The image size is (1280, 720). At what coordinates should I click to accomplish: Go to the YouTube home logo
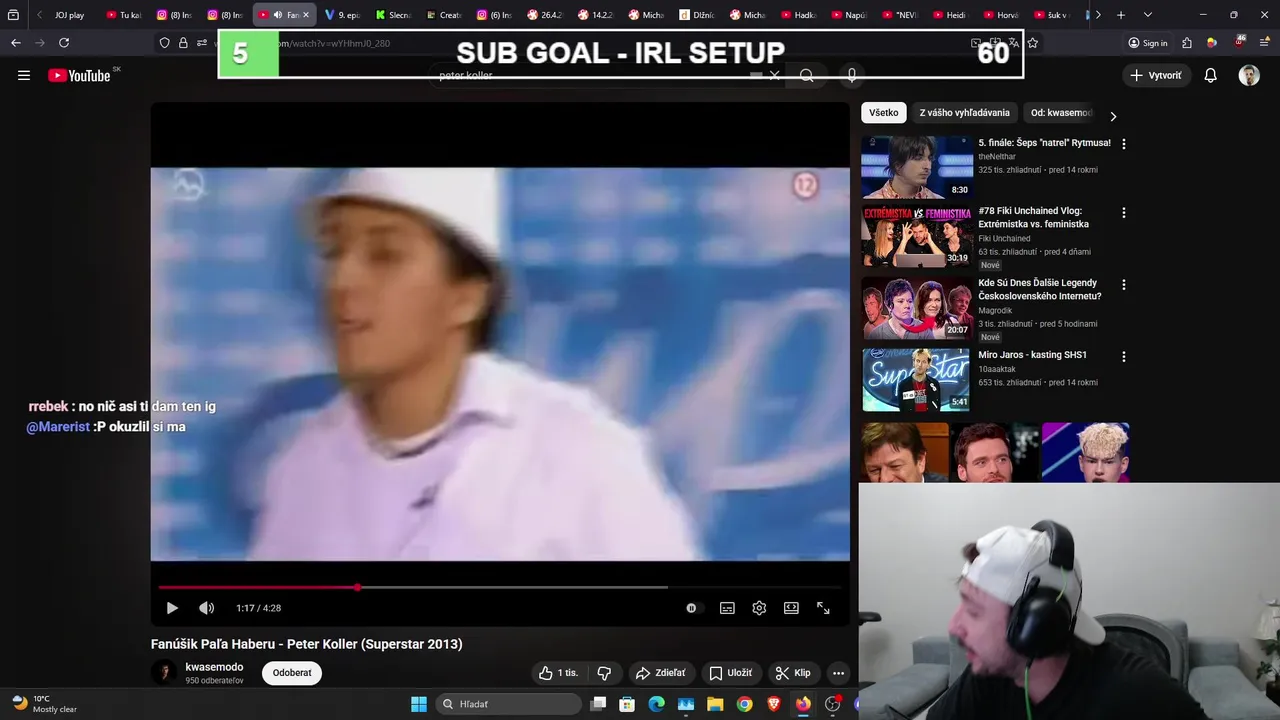(x=79, y=75)
